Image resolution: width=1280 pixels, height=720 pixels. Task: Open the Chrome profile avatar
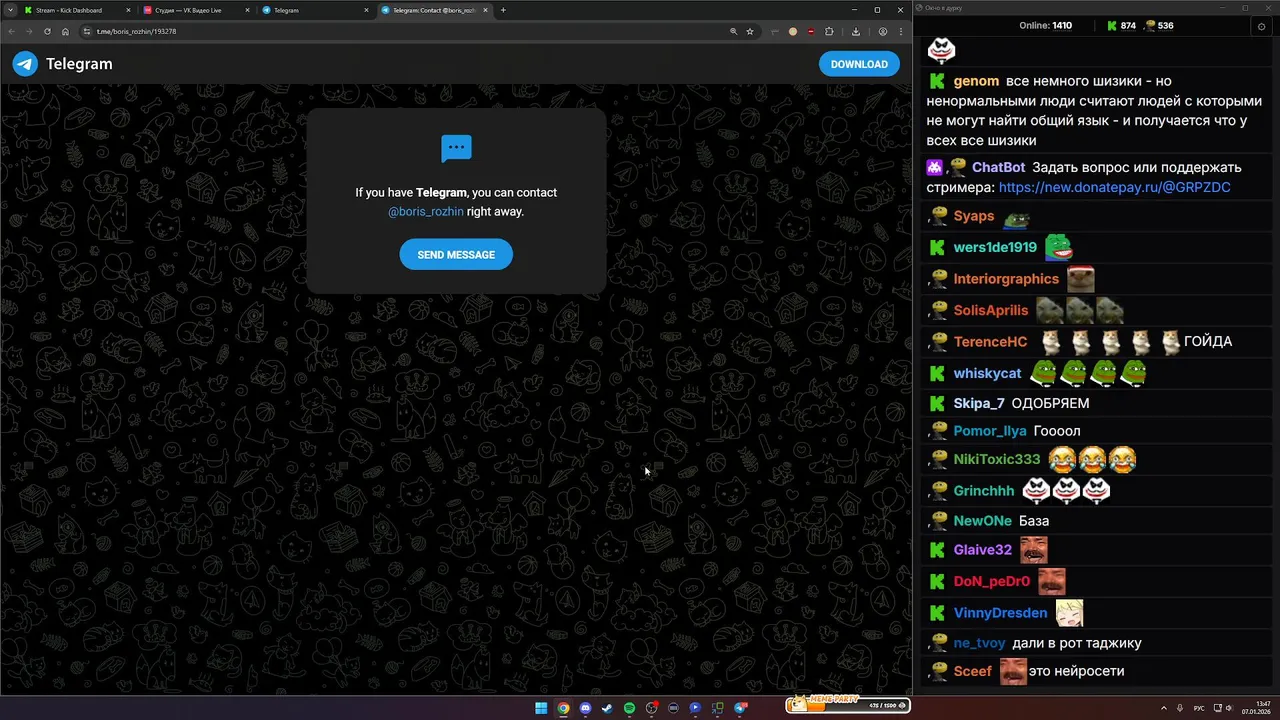pyautogui.click(x=882, y=31)
